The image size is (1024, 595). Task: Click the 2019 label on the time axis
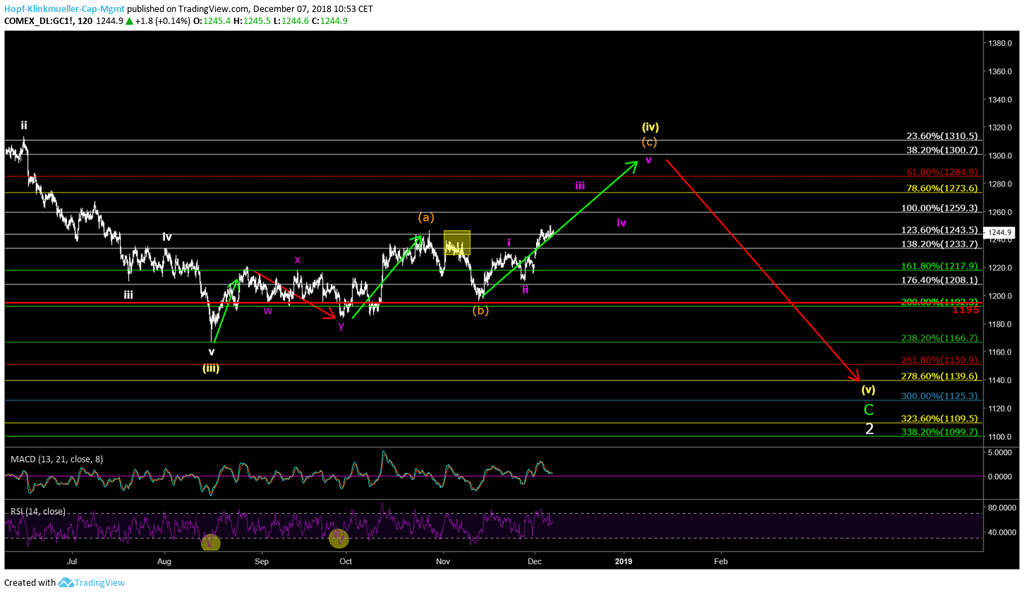(x=623, y=563)
